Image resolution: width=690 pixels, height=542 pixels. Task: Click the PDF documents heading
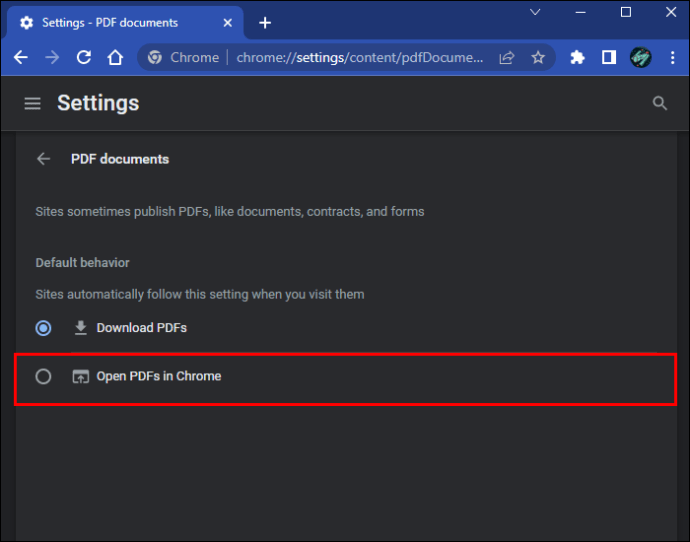[120, 159]
